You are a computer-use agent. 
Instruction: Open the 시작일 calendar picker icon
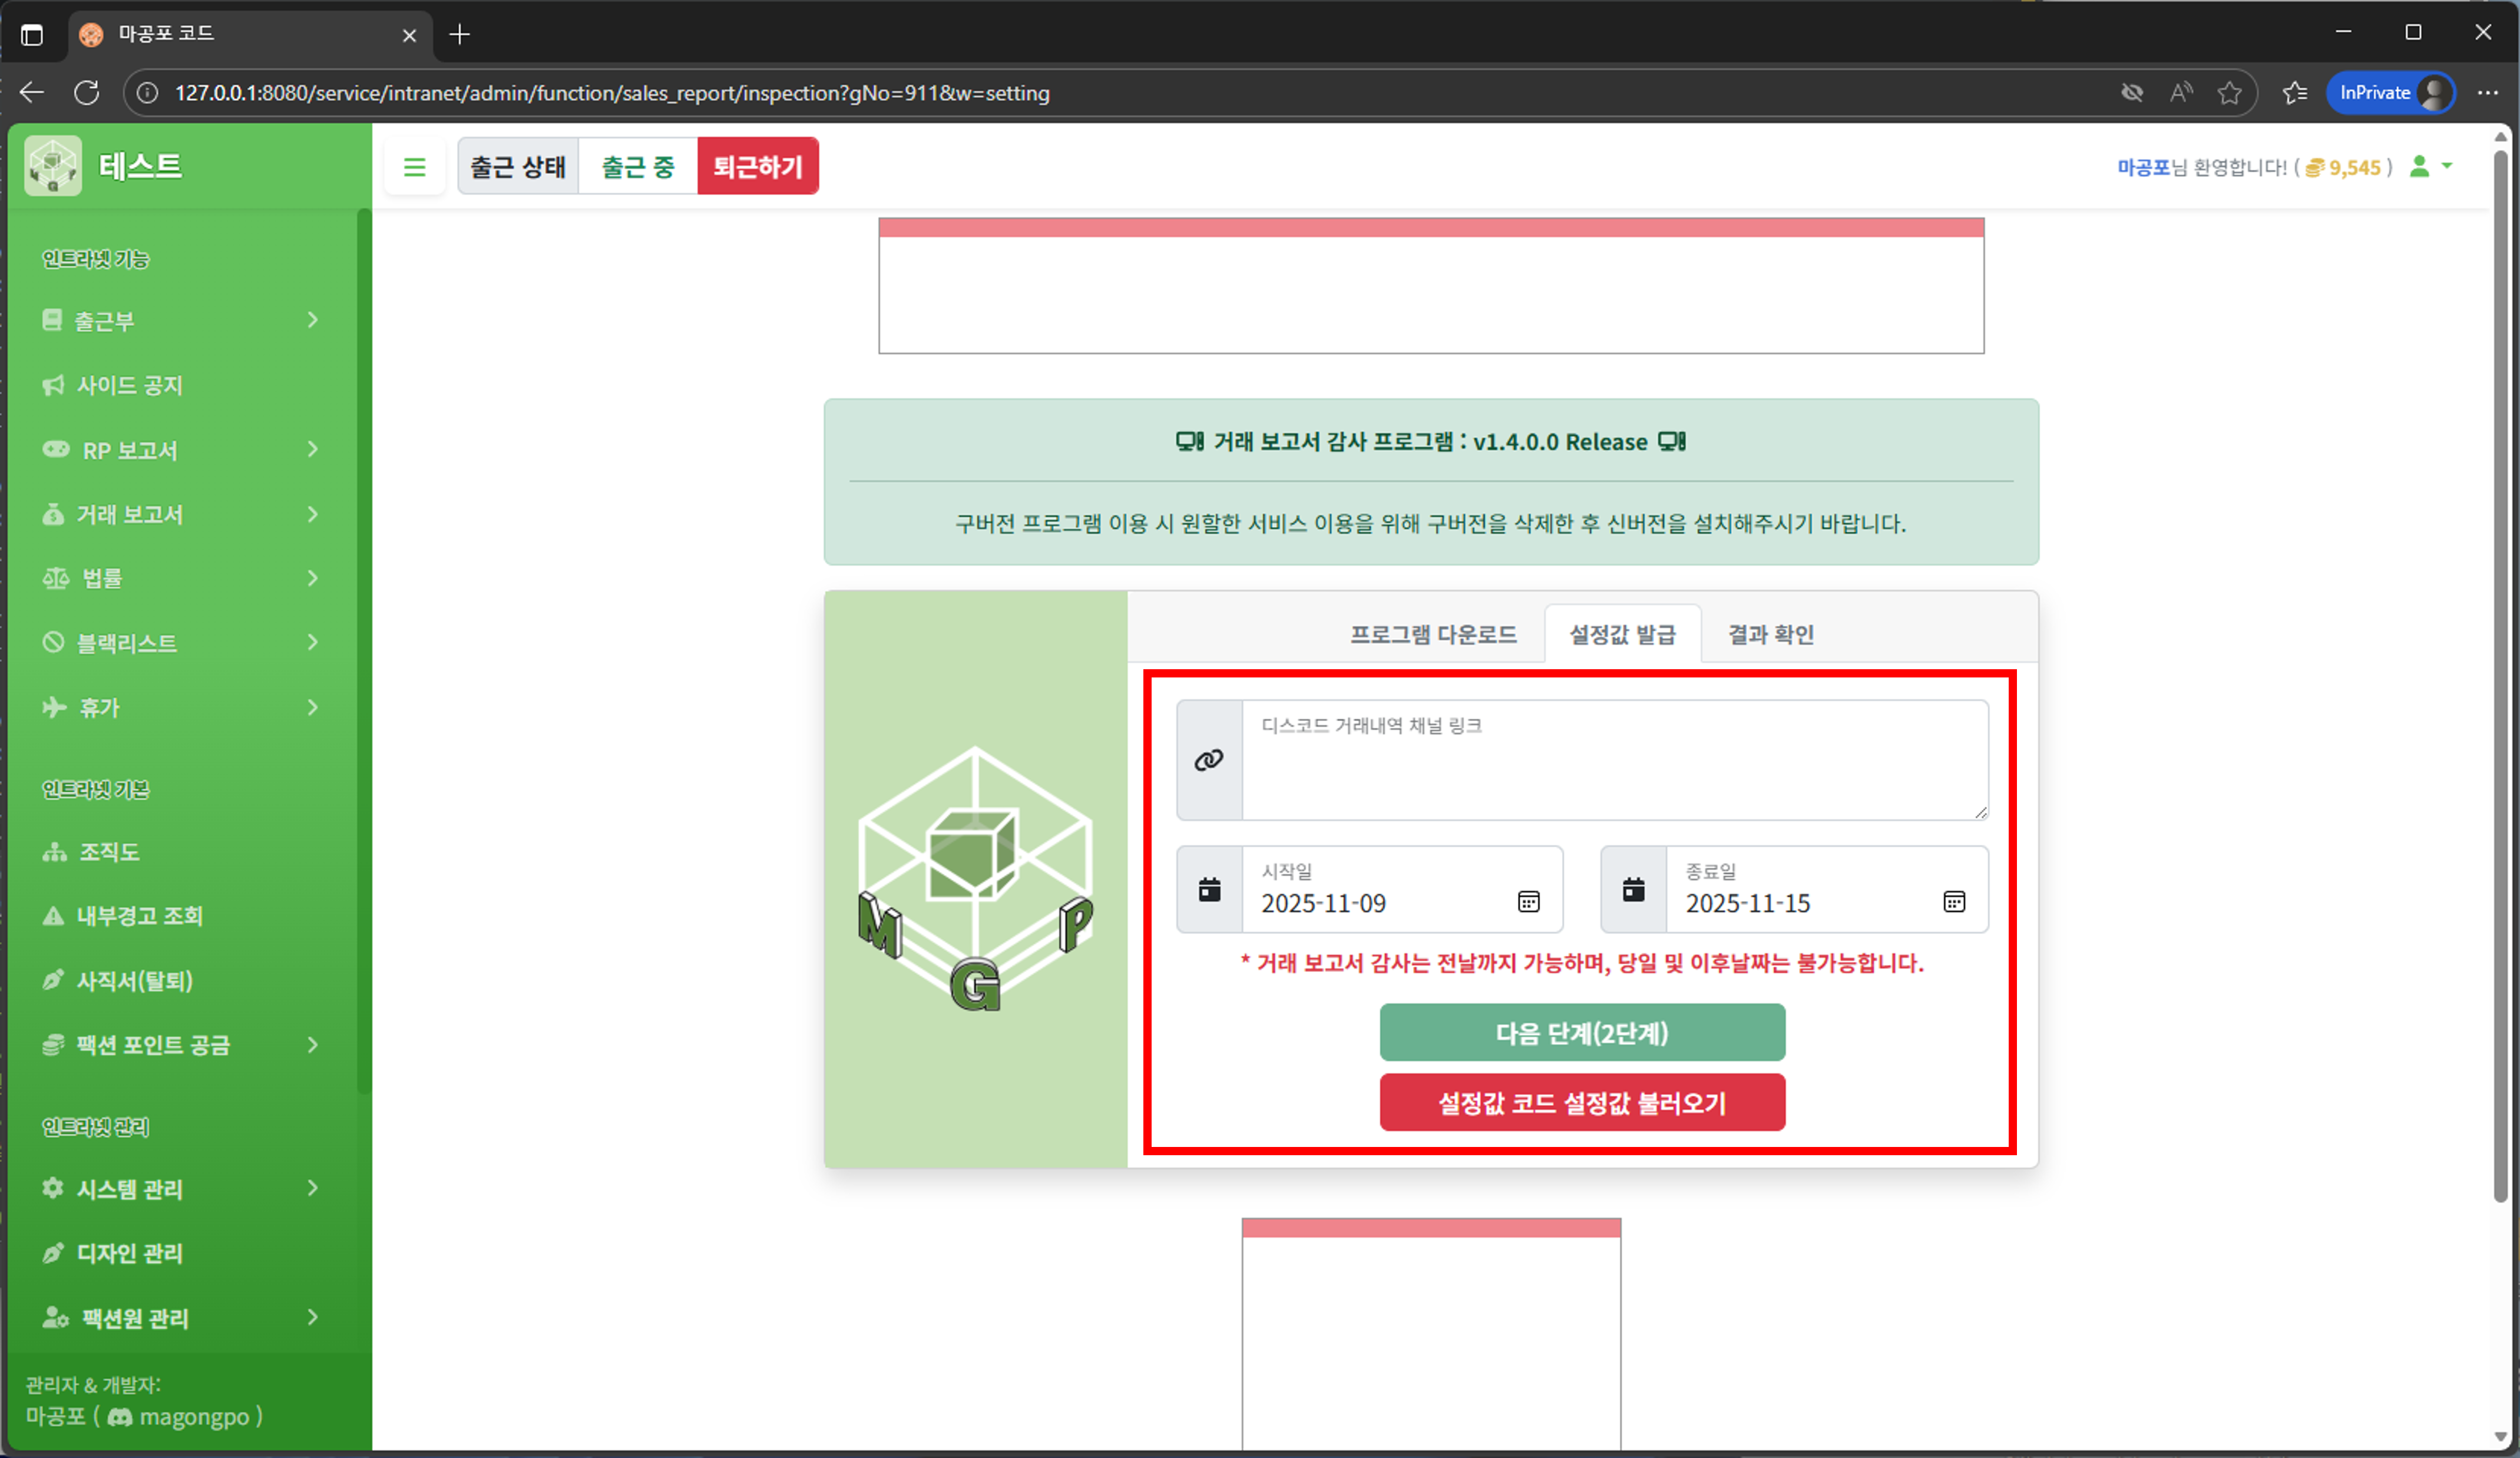click(1528, 901)
